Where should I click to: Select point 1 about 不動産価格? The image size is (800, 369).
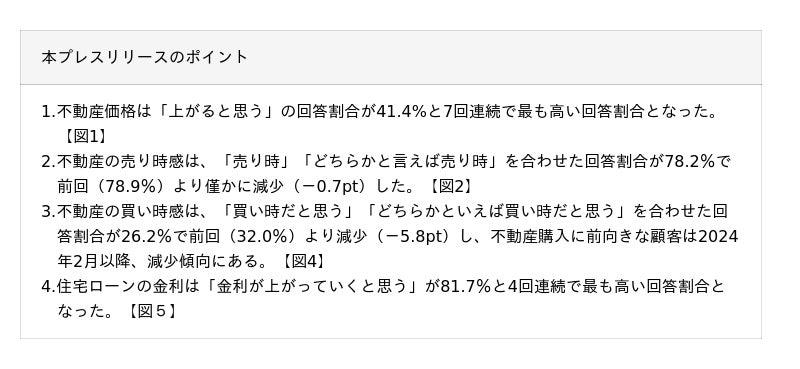click(380, 124)
